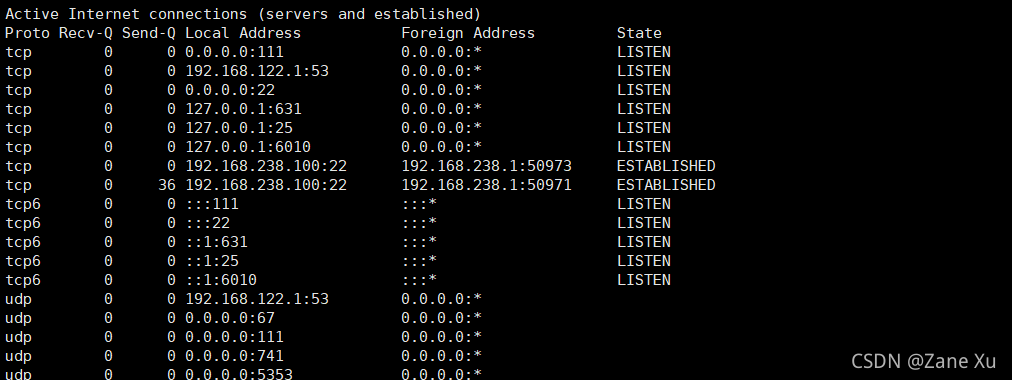This screenshot has height=380, width=1012.
Task: Click ESTABLISHED in the 50973 connection row
Action: pyautogui.click(x=666, y=166)
